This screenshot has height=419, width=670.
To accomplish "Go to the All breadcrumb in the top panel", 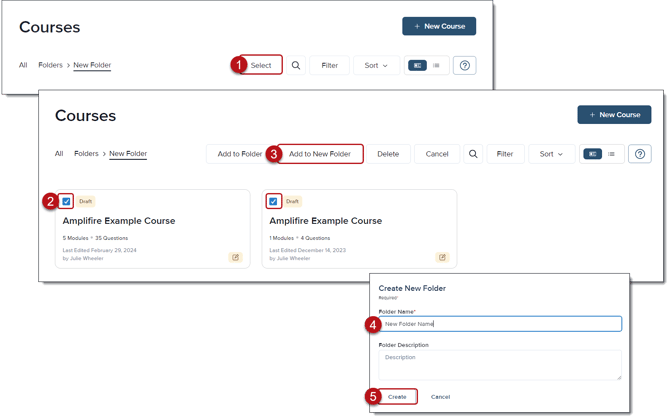I will [x=23, y=65].
